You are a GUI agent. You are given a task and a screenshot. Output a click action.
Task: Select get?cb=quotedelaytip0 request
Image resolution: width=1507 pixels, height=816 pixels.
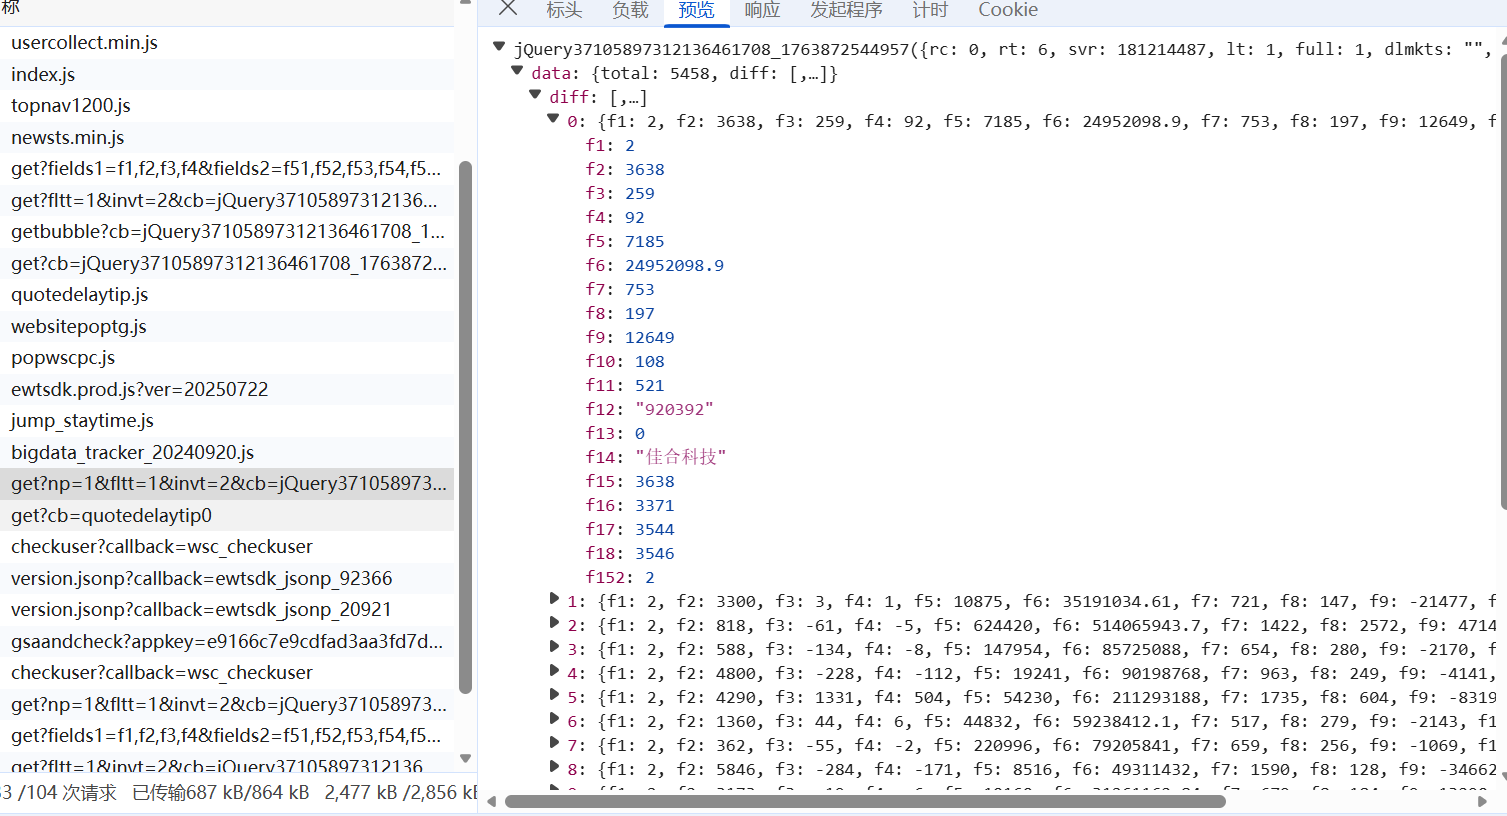click(x=227, y=515)
